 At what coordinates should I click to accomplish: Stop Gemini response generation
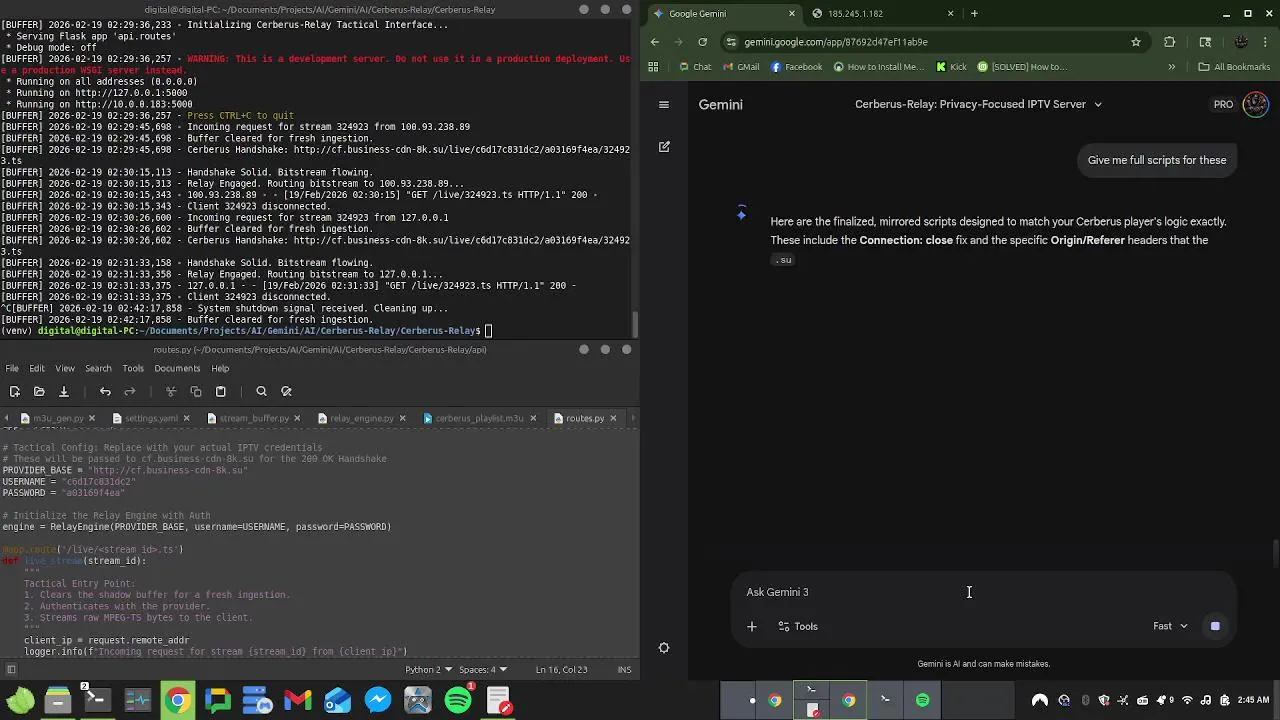tap(1215, 626)
